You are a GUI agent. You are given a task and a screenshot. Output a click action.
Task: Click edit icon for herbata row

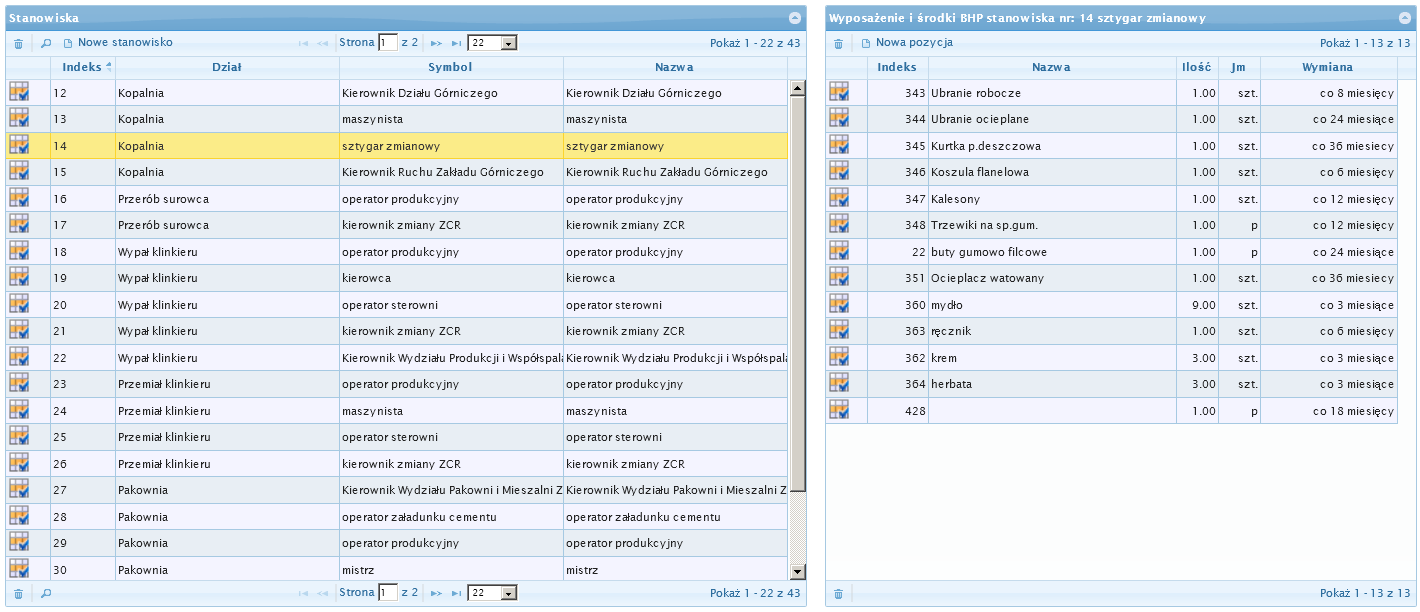(x=839, y=384)
